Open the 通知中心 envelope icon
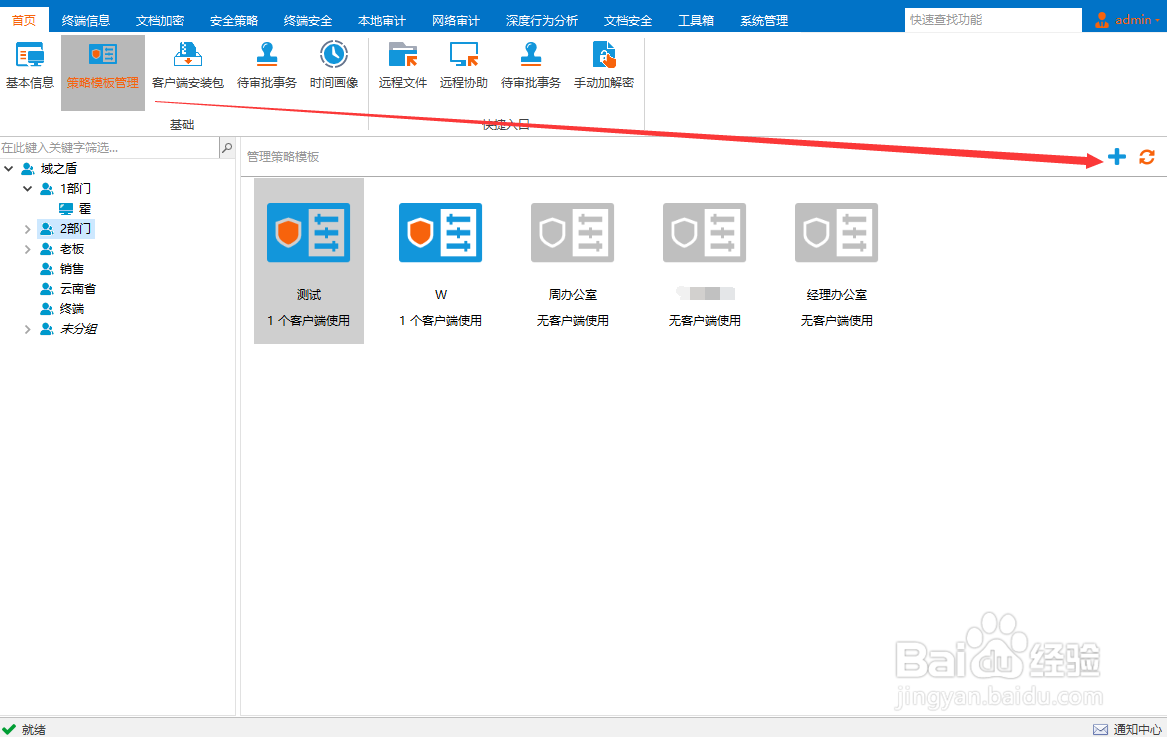This screenshot has height=737, width=1167. pyautogui.click(x=1100, y=730)
